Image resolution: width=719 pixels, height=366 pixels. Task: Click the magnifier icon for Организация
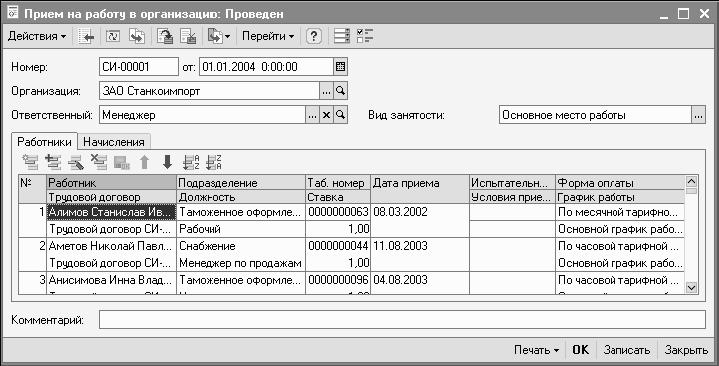click(340, 91)
